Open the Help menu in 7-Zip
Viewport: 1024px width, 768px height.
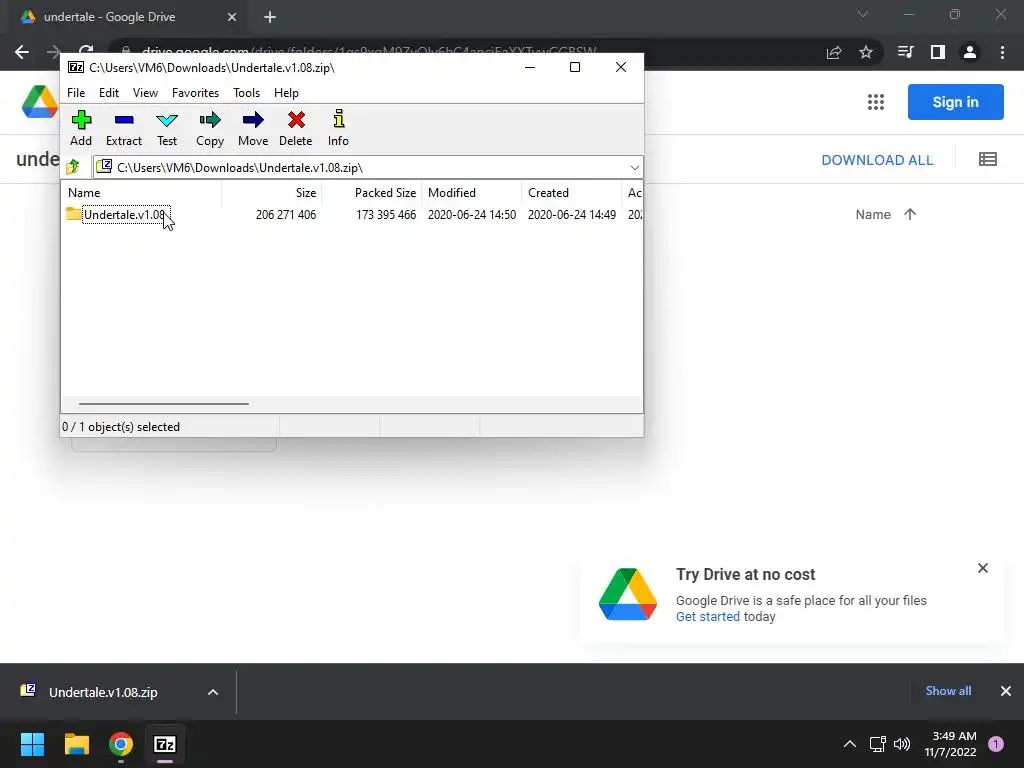(x=286, y=93)
